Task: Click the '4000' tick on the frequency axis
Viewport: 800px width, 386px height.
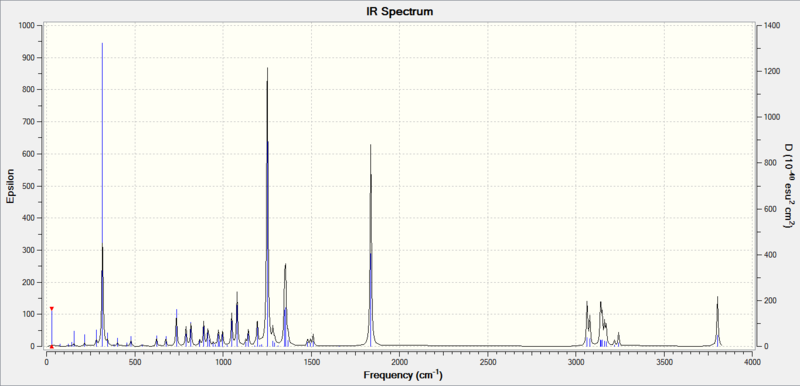Action: pos(752,362)
